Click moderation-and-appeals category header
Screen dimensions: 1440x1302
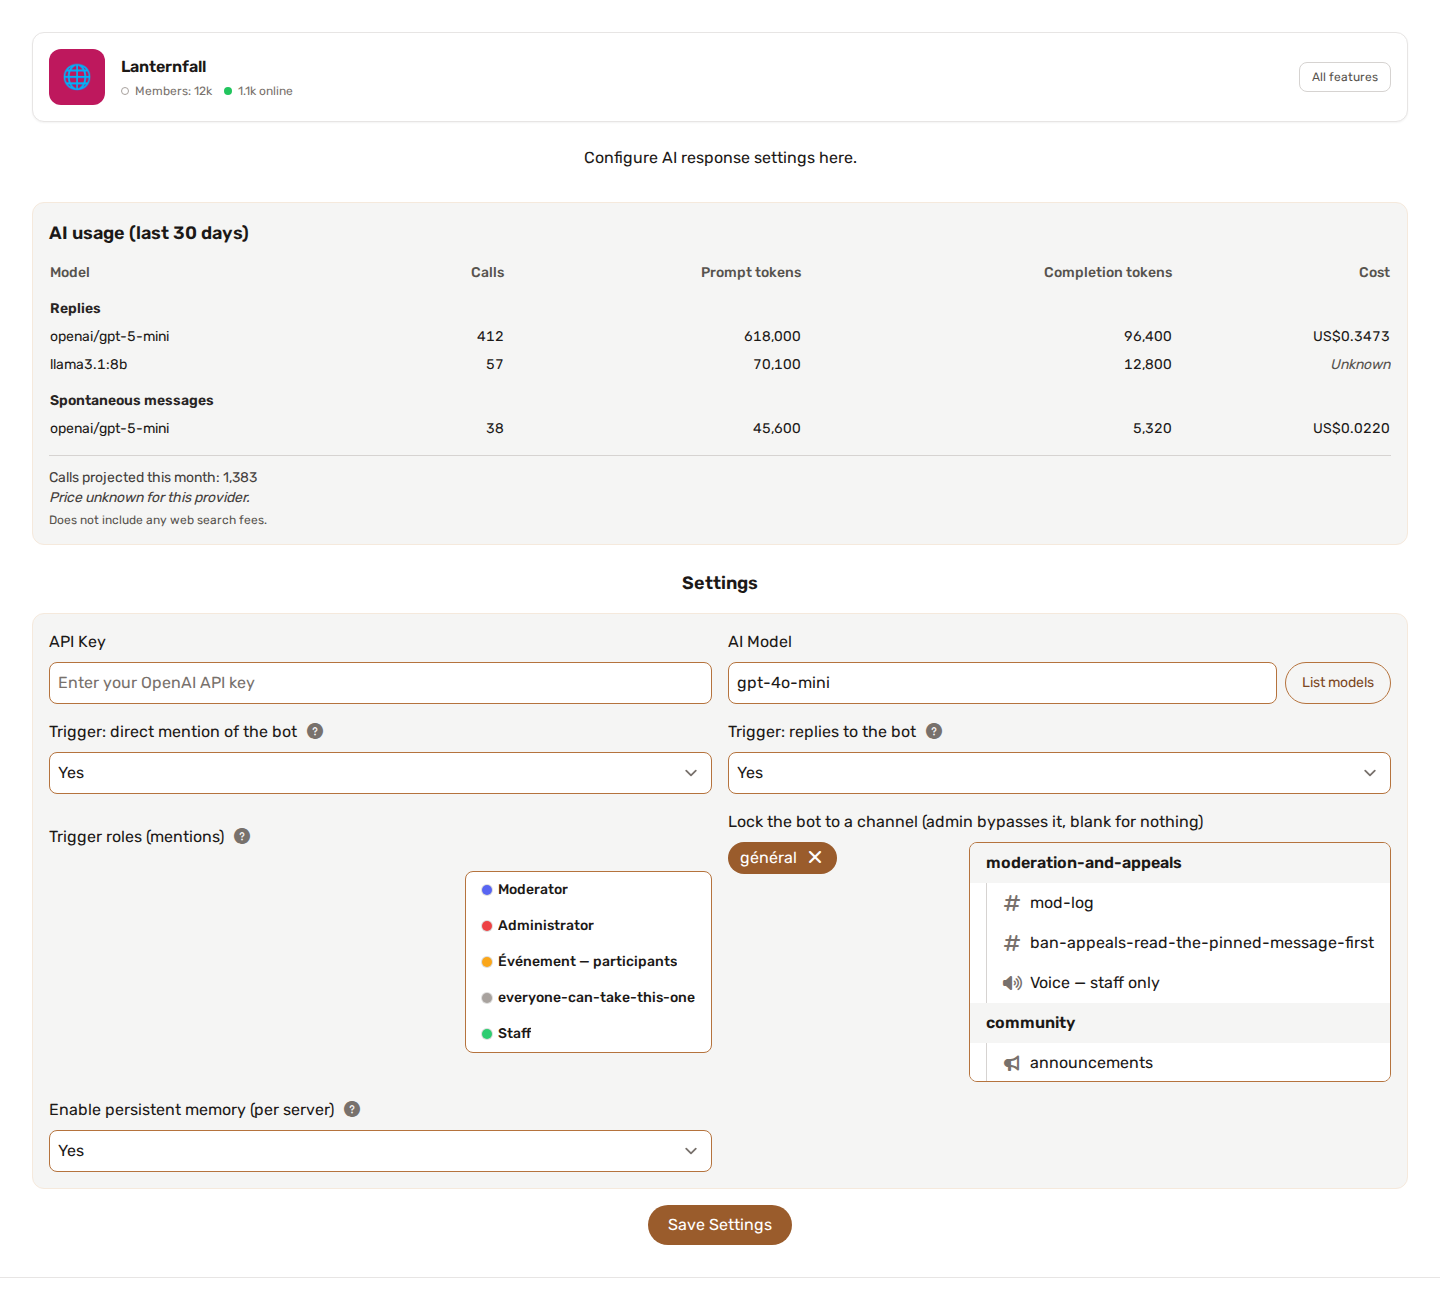pyautogui.click(x=1180, y=863)
